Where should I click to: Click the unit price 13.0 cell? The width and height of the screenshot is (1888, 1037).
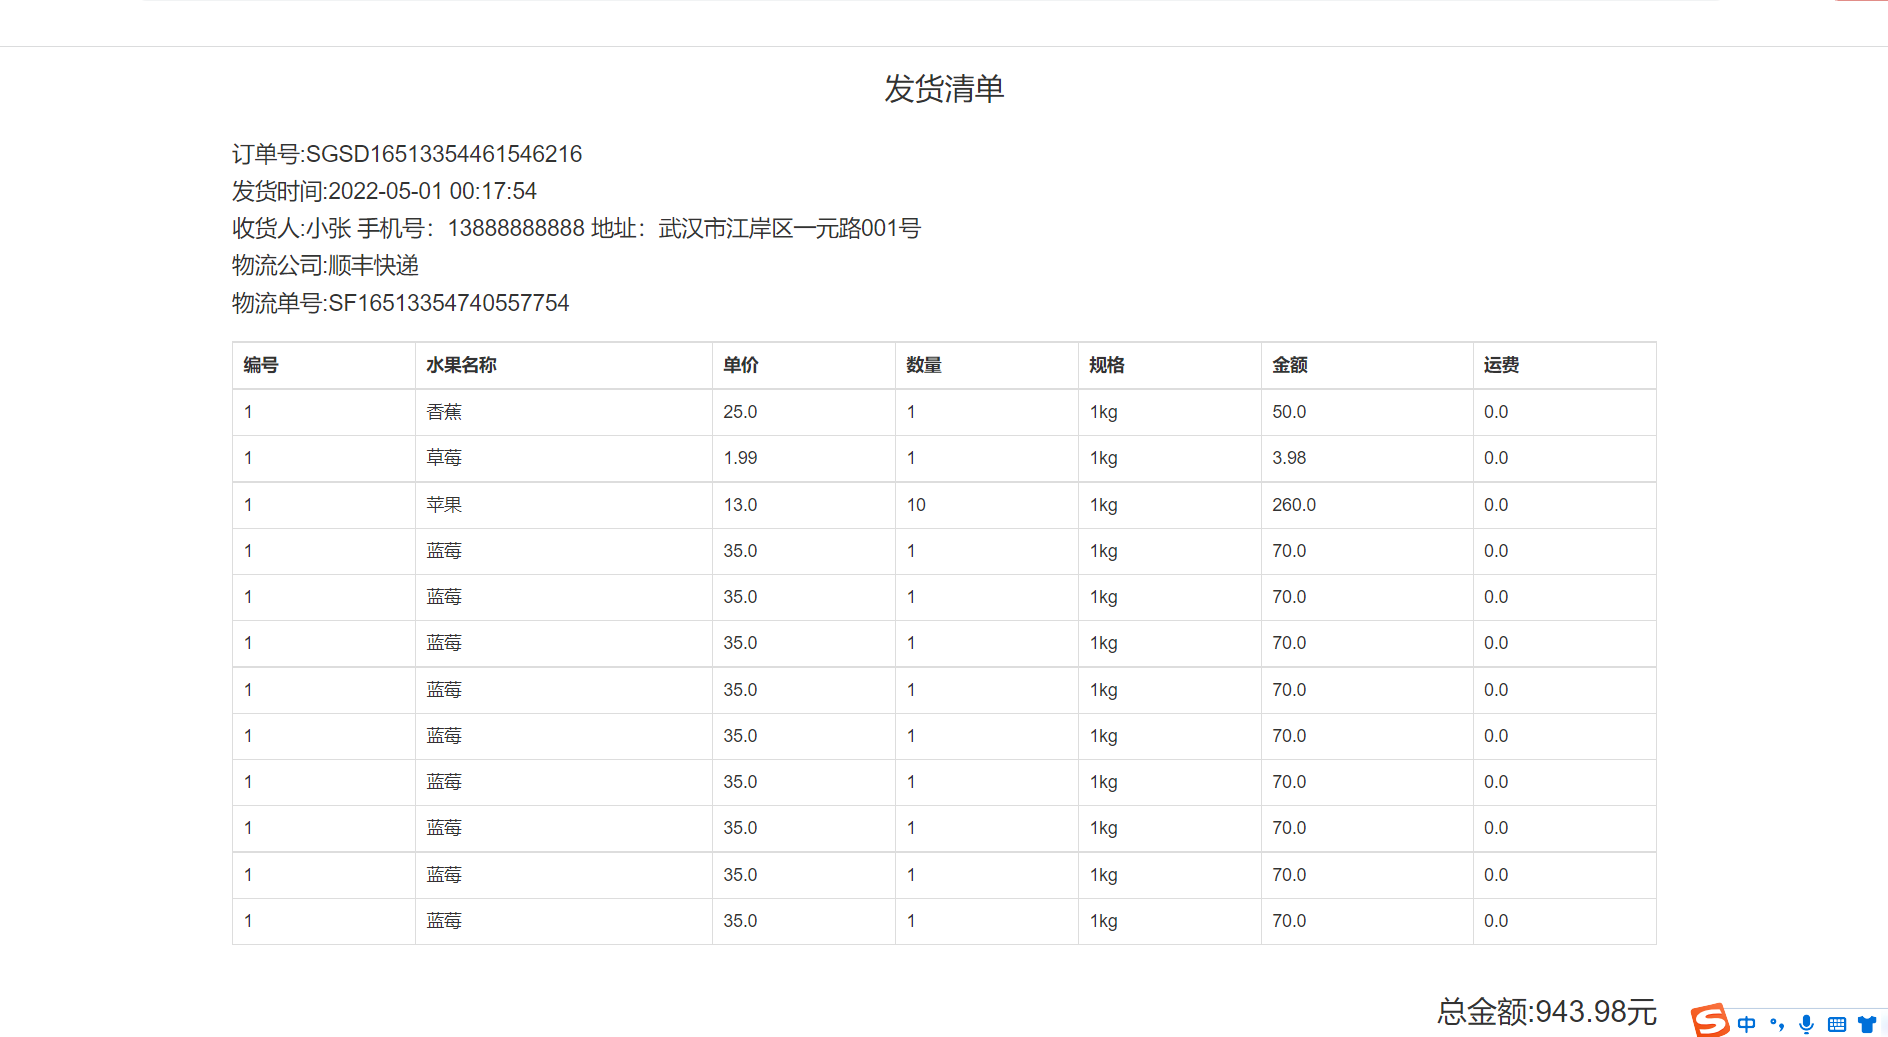(x=804, y=505)
